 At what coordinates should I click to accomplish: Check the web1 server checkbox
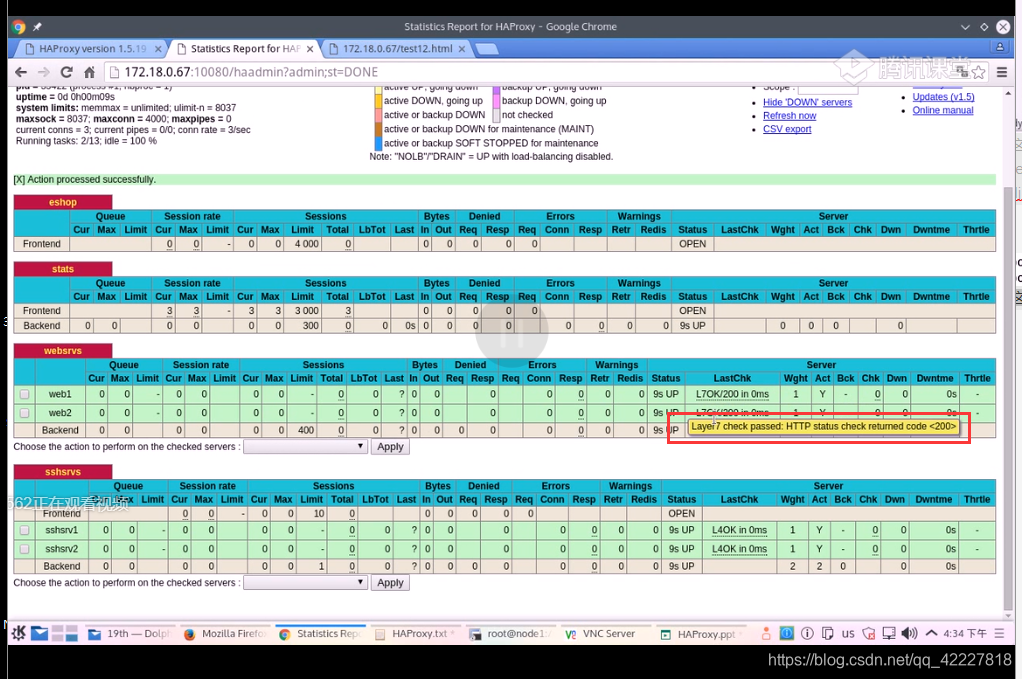pyautogui.click(x=24, y=394)
